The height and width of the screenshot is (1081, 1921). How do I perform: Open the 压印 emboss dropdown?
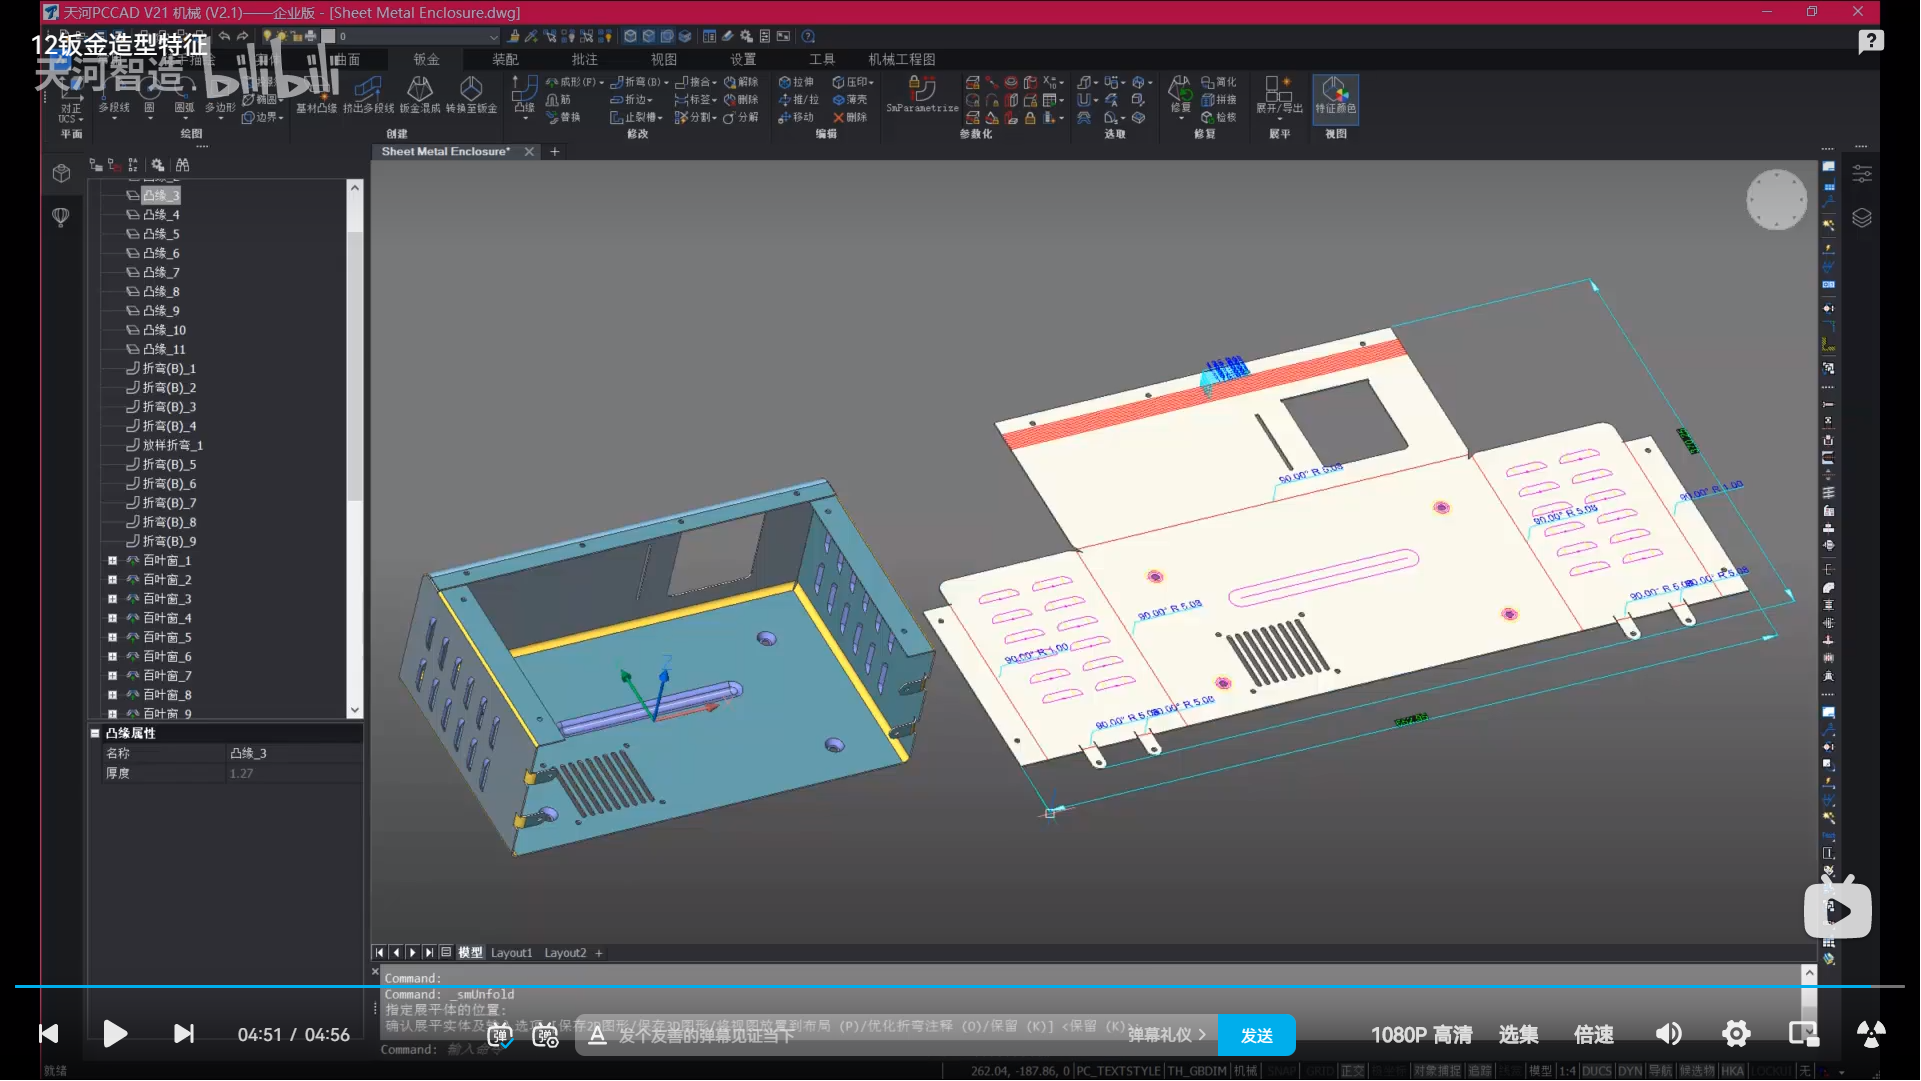(x=853, y=82)
